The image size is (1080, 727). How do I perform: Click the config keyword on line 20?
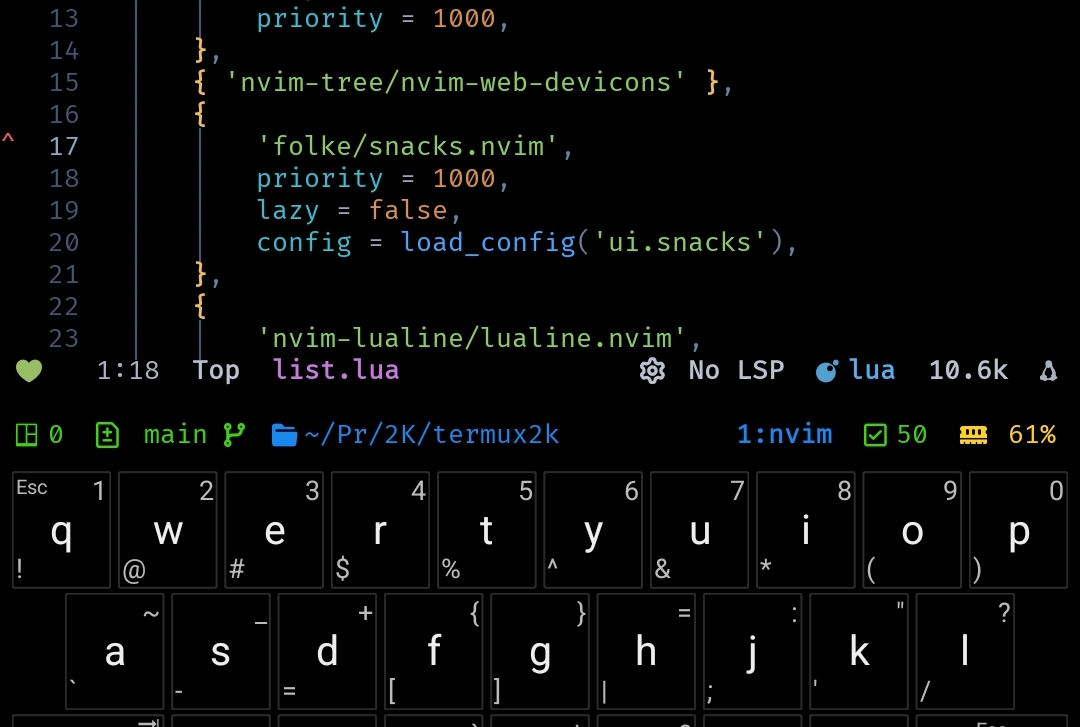click(x=304, y=243)
